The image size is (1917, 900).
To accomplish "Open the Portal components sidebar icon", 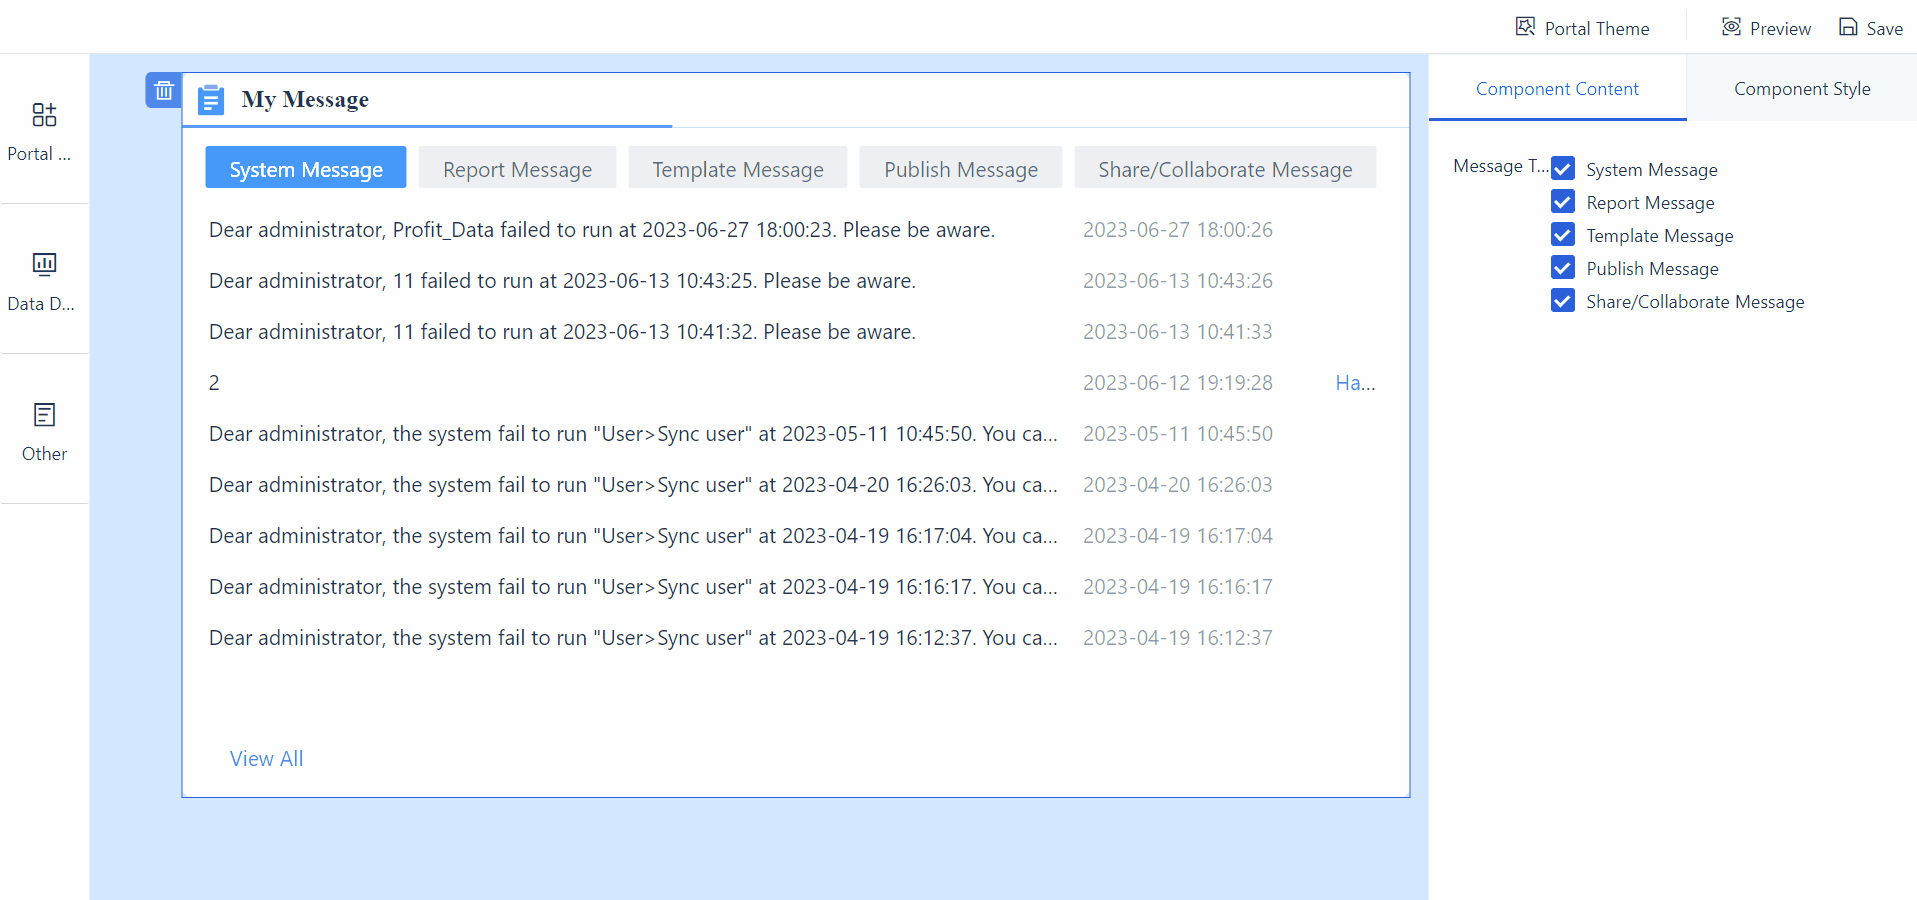I will tap(44, 115).
